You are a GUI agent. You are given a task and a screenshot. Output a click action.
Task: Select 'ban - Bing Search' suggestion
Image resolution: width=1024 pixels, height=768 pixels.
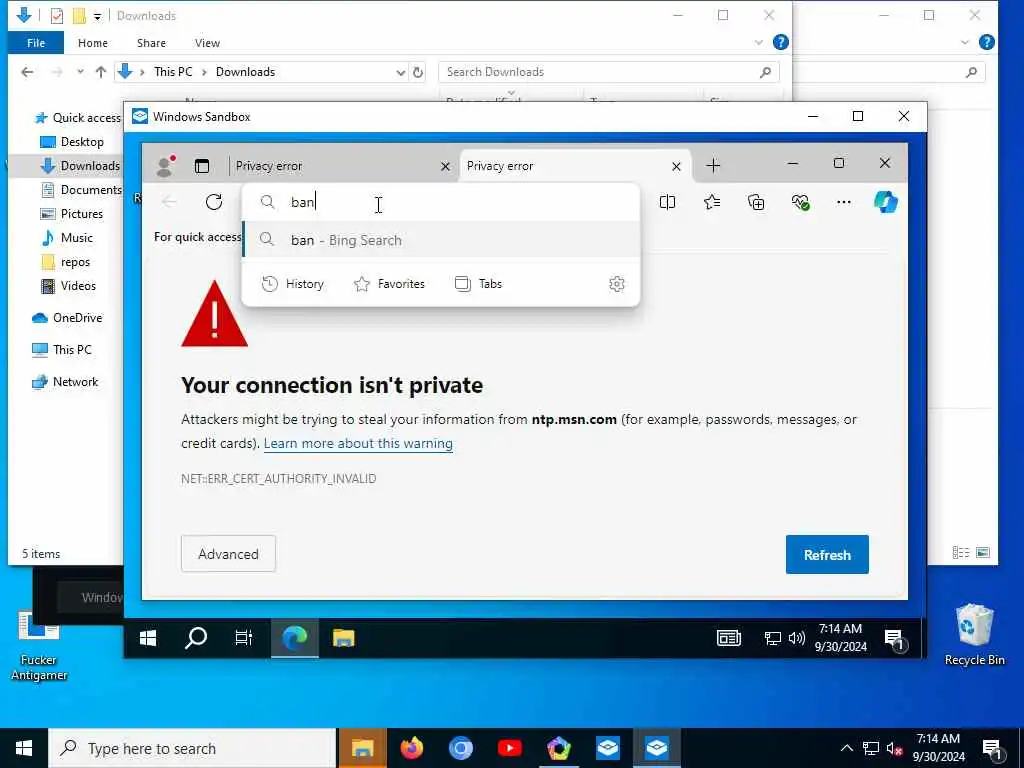coord(441,240)
